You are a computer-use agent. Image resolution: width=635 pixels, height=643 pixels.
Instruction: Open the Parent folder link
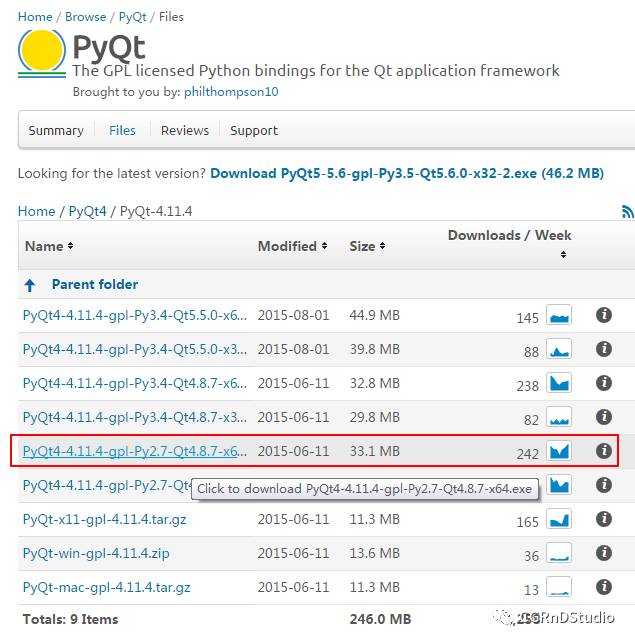(95, 284)
